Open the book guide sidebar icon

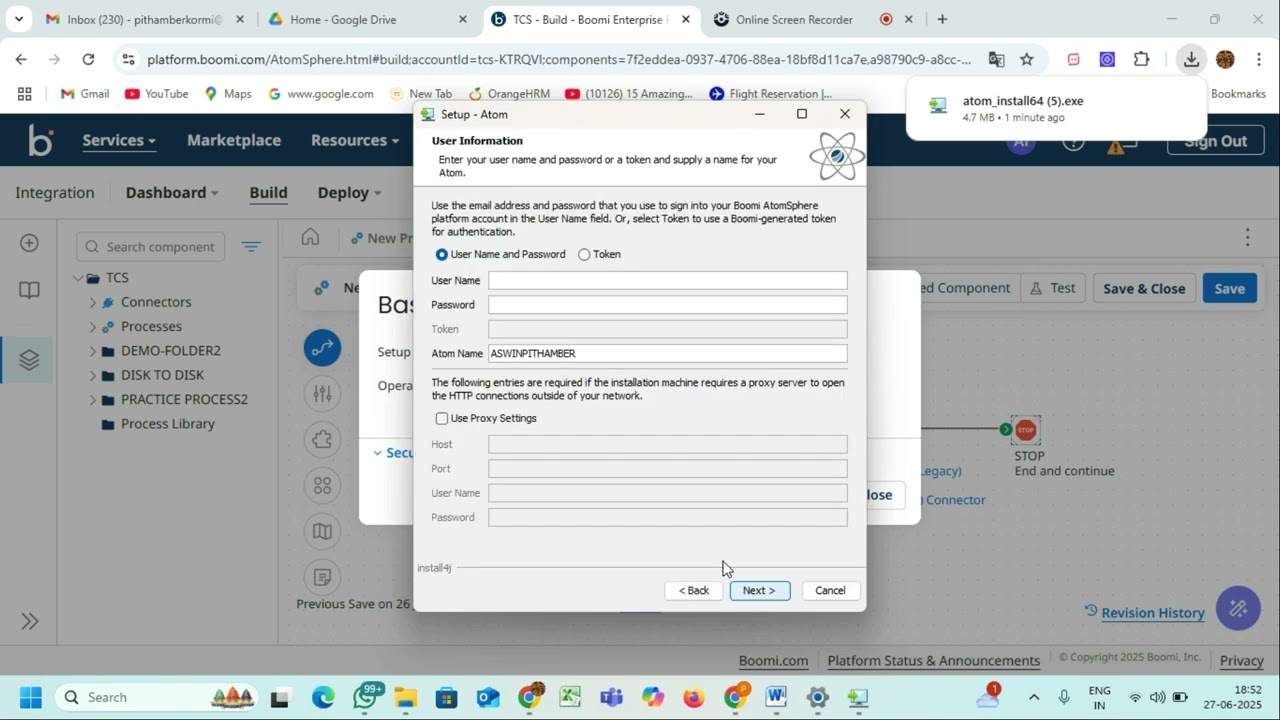click(29, 290)
